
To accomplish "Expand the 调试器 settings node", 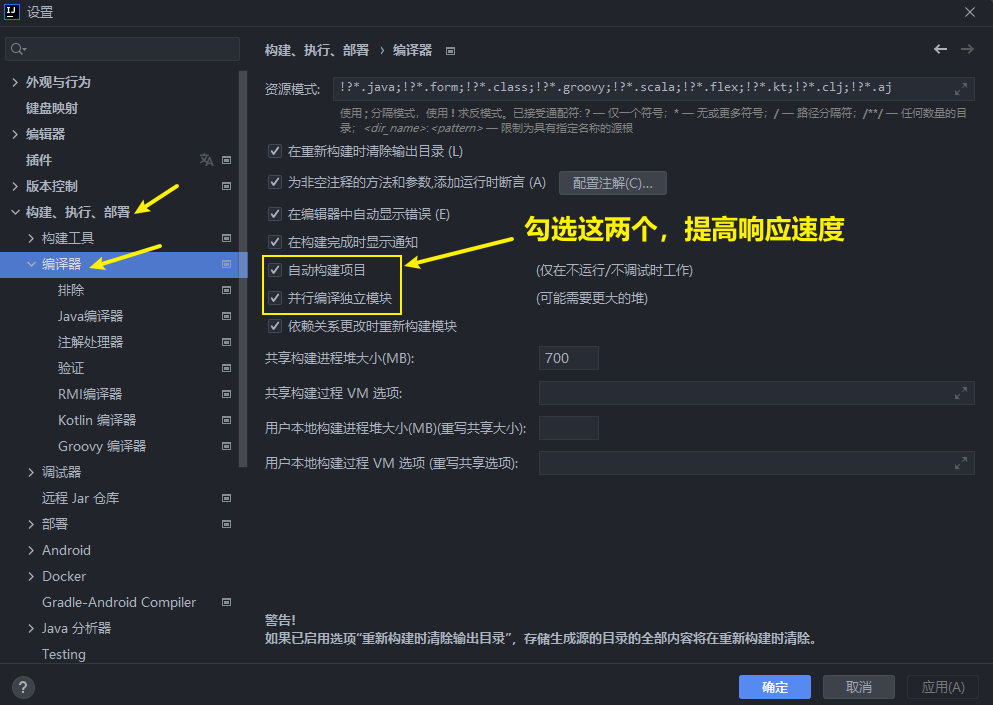I will [31, 472].
